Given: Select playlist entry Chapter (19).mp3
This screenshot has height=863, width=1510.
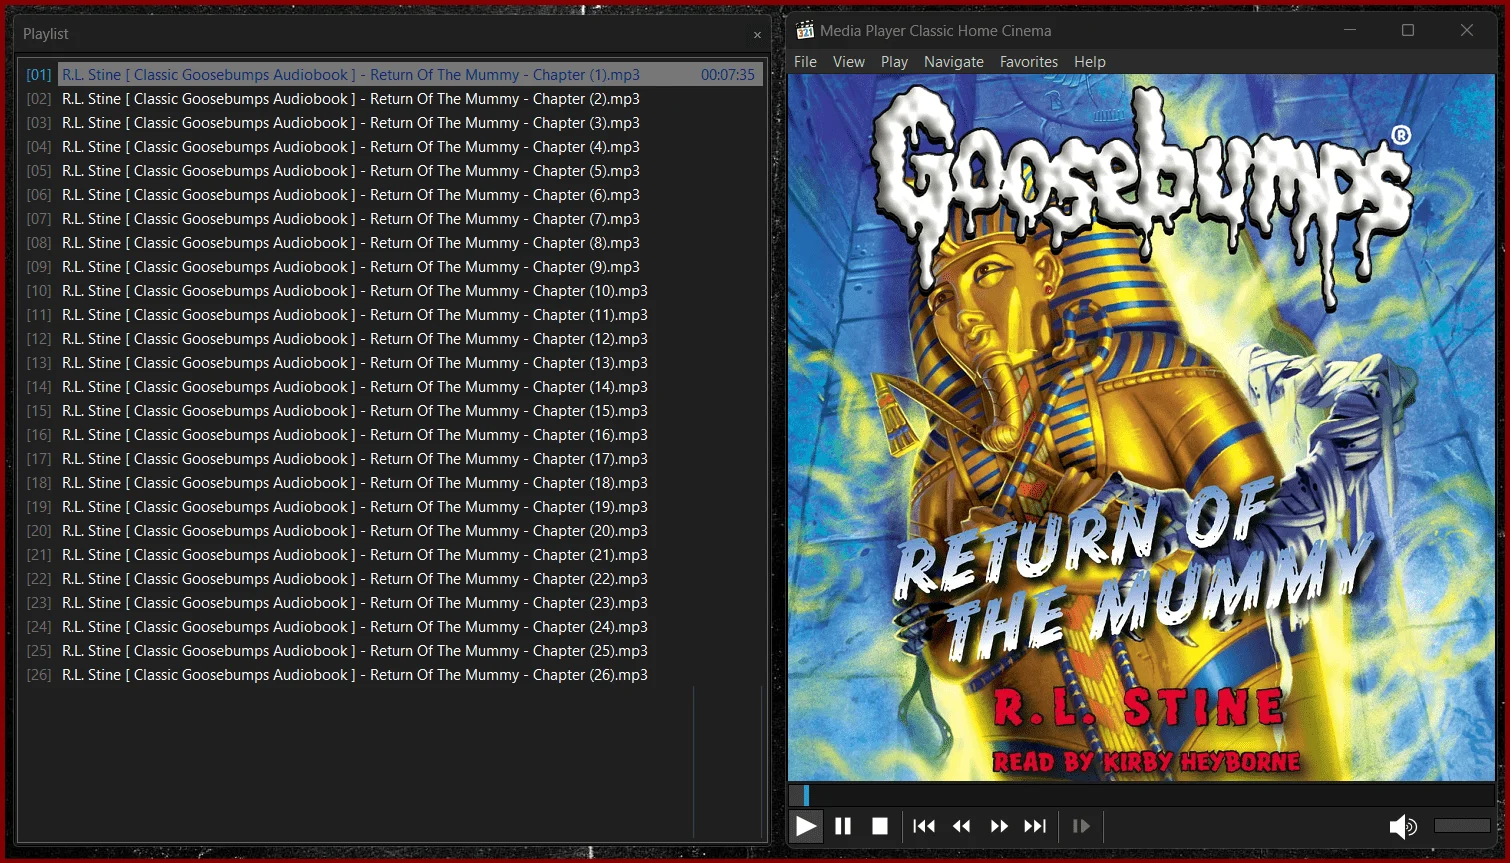Looking at the screenshot, I should point(394,507).
